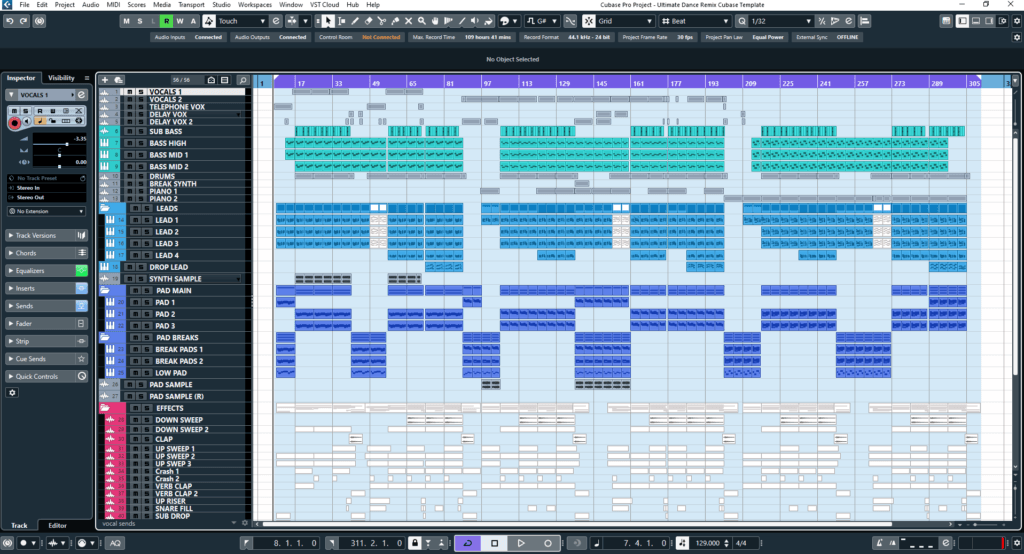The image size is (1024, 554).
Task: Click the Add Track plus icon
Action: (105, 79)
